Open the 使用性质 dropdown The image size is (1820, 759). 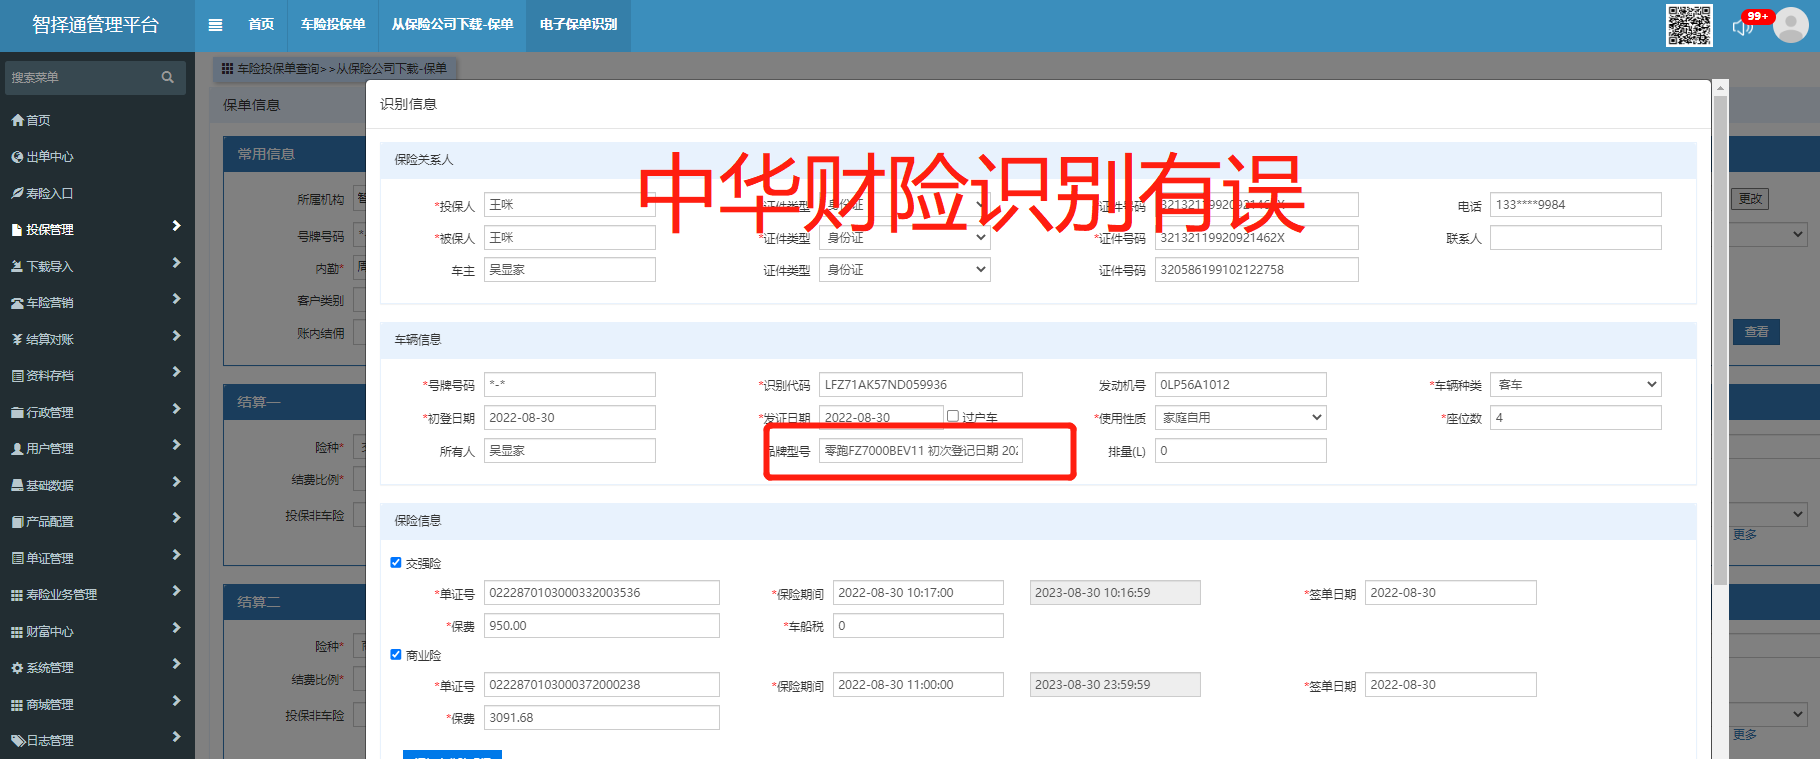click(x=1240, y=417)
